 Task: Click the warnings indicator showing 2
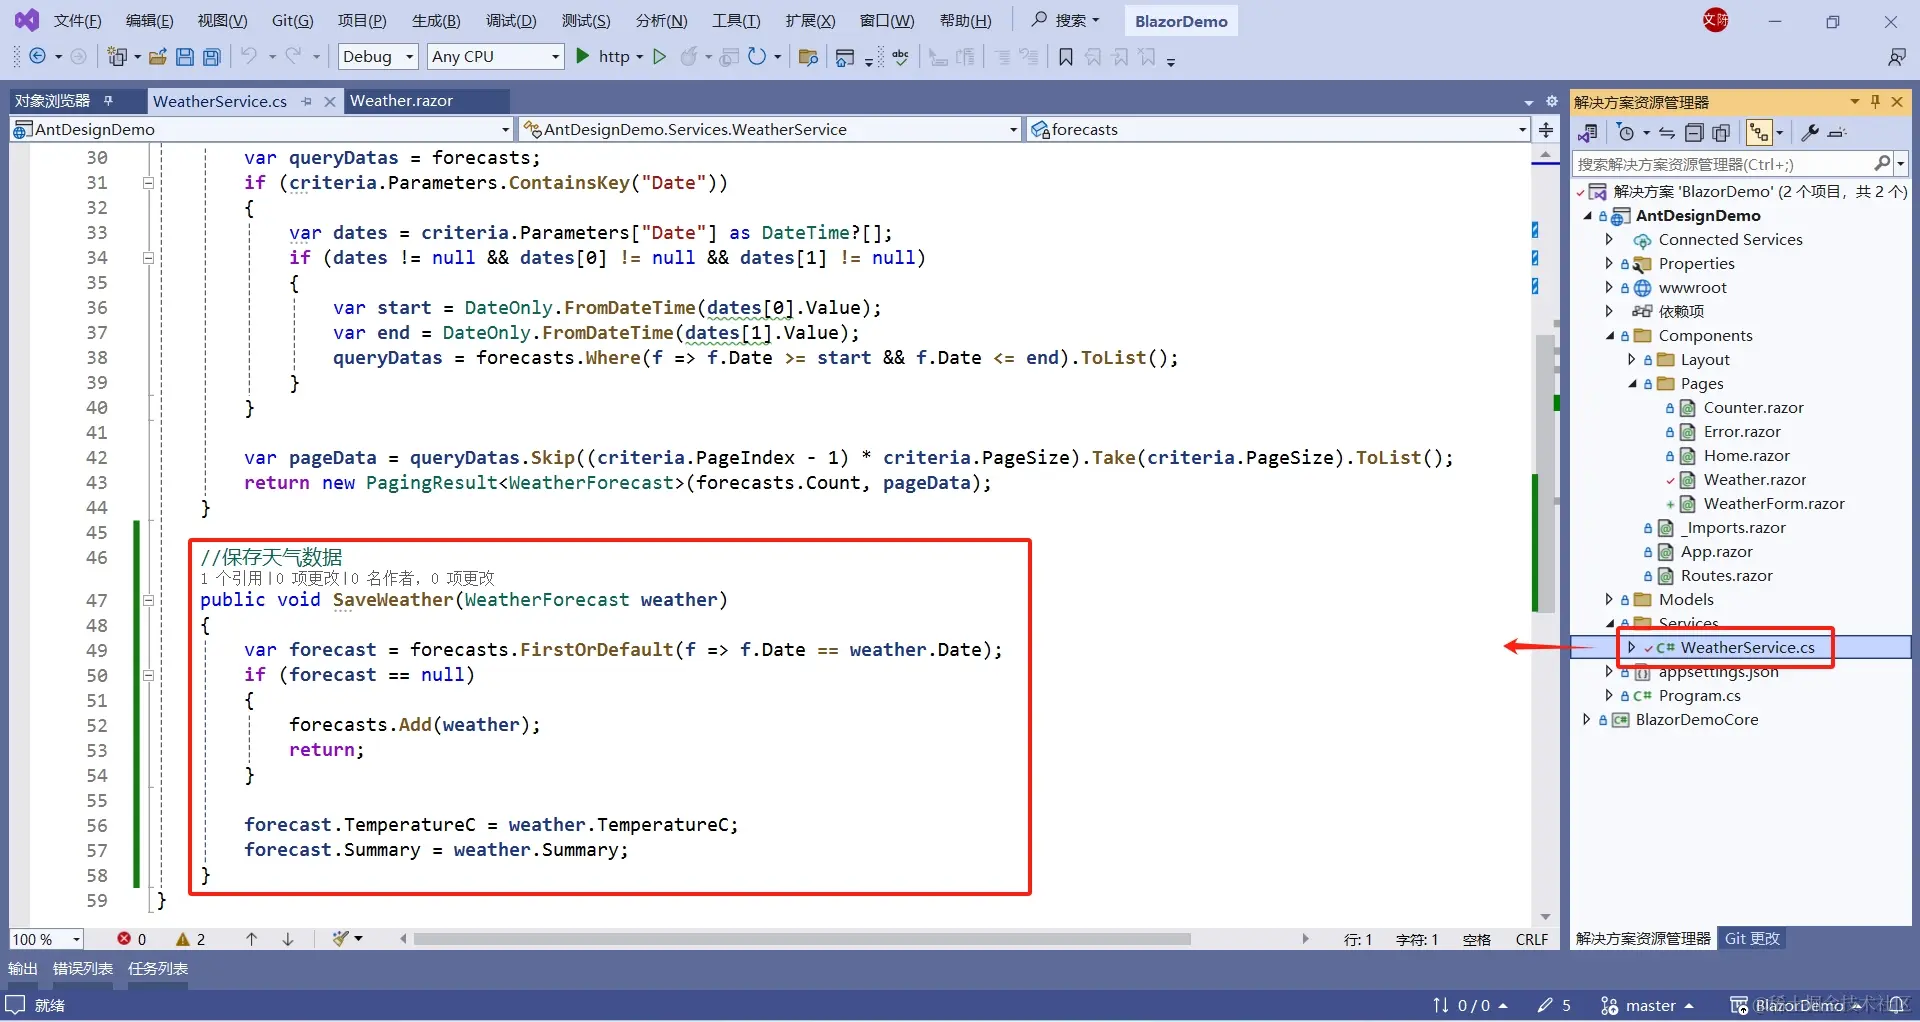(190, 939)
